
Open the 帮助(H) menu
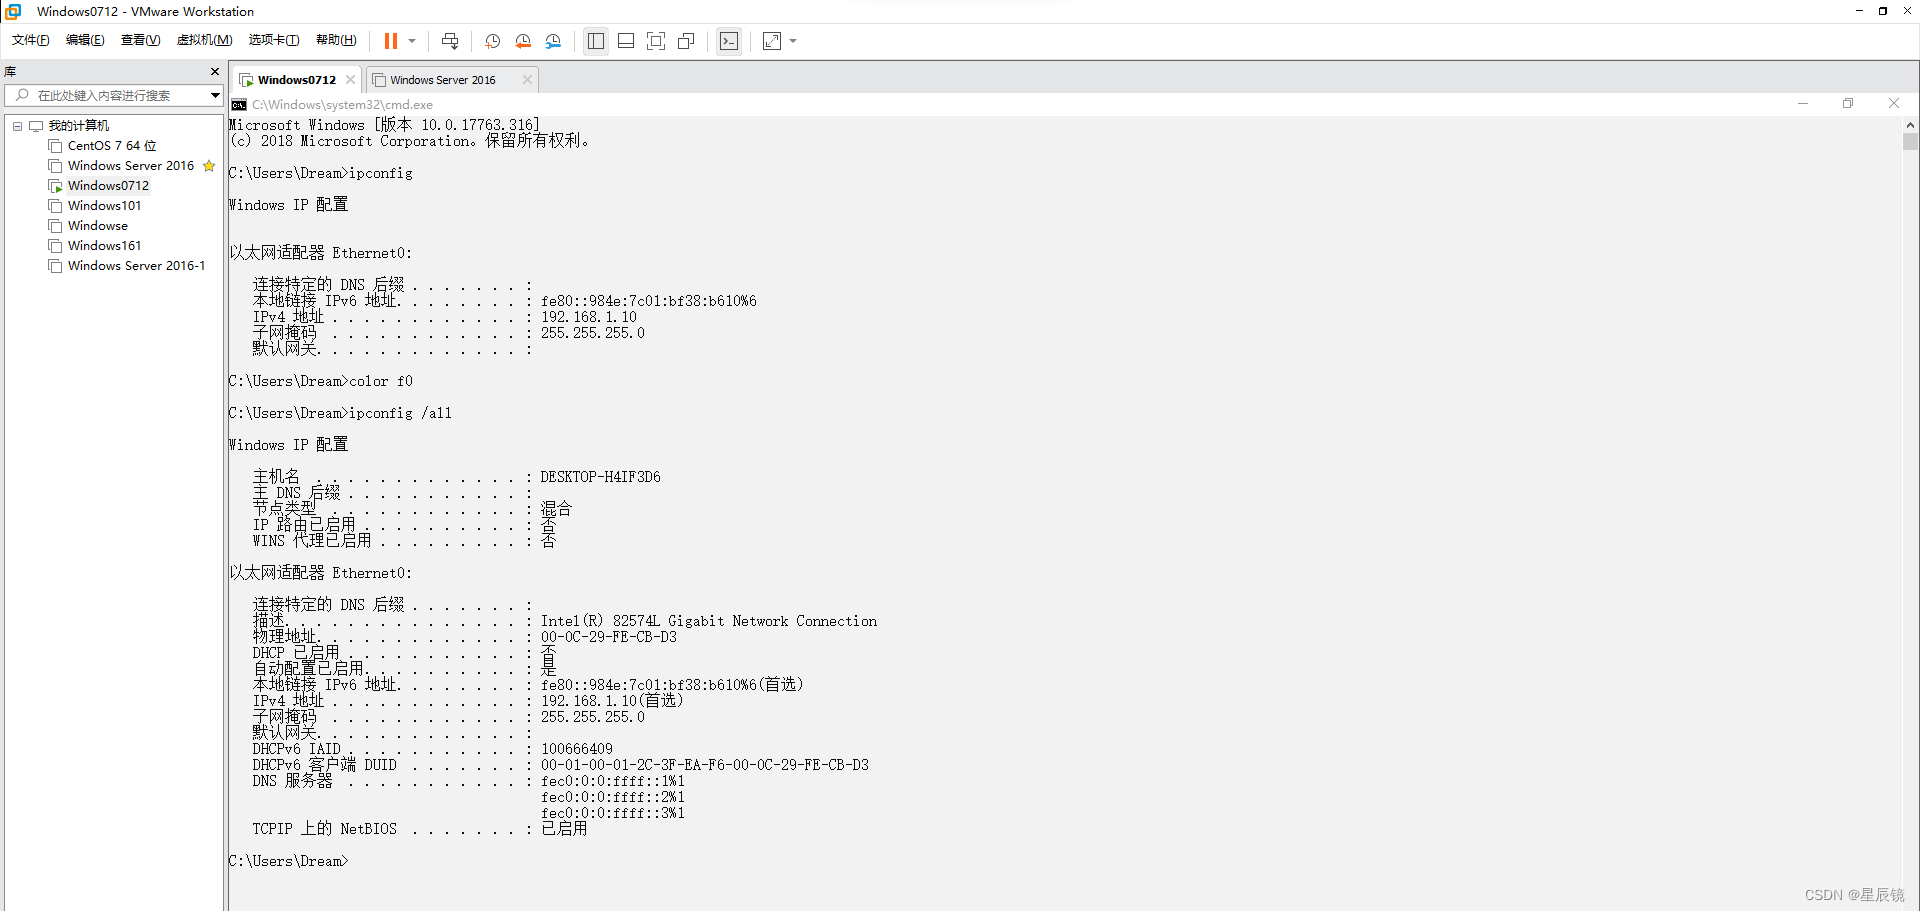coord(336,40)
